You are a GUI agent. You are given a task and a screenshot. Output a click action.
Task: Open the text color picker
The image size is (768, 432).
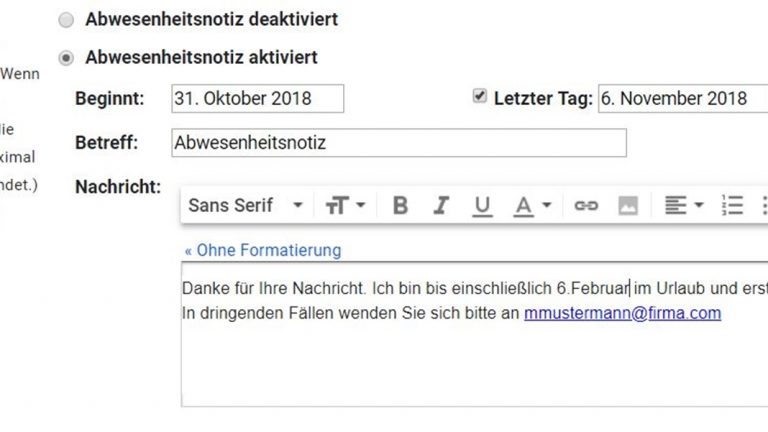[x=524, y=206]
